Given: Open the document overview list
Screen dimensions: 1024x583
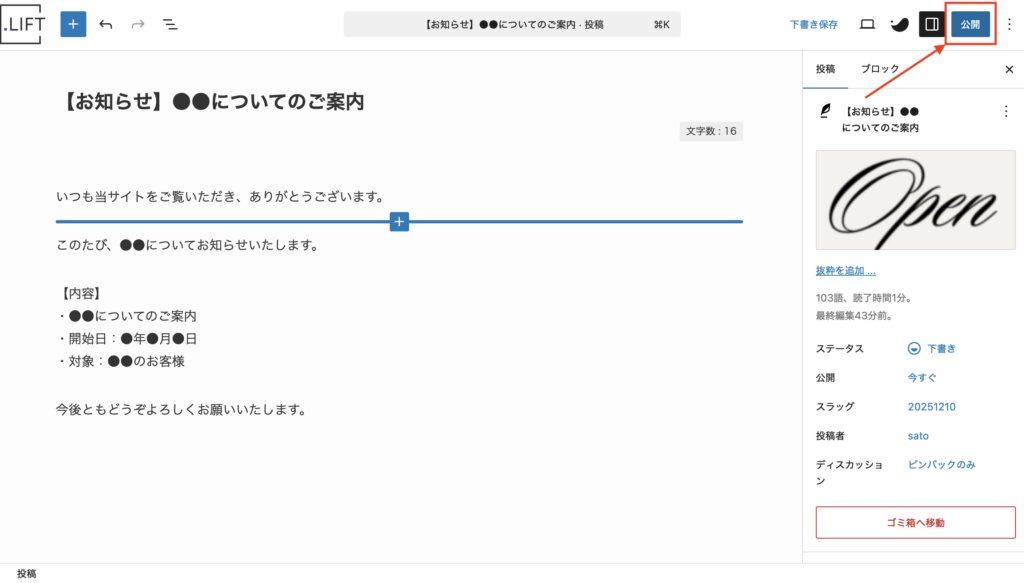Looking at the screenshot, I should pos(170,24).
